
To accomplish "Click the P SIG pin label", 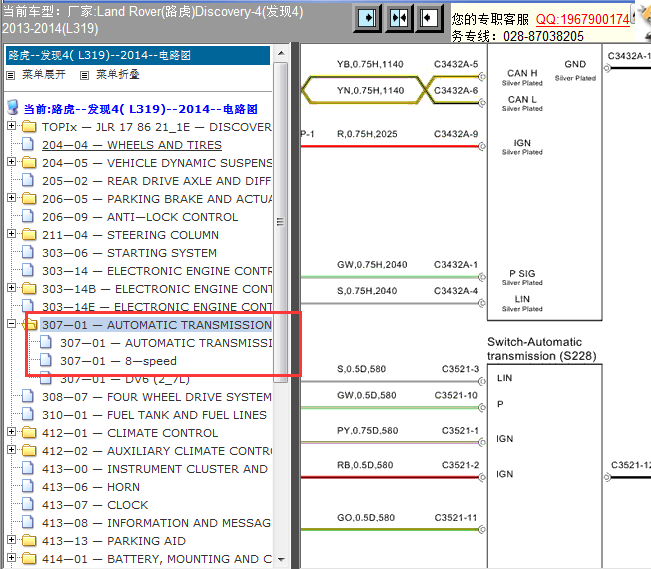I will pos(522,273).
